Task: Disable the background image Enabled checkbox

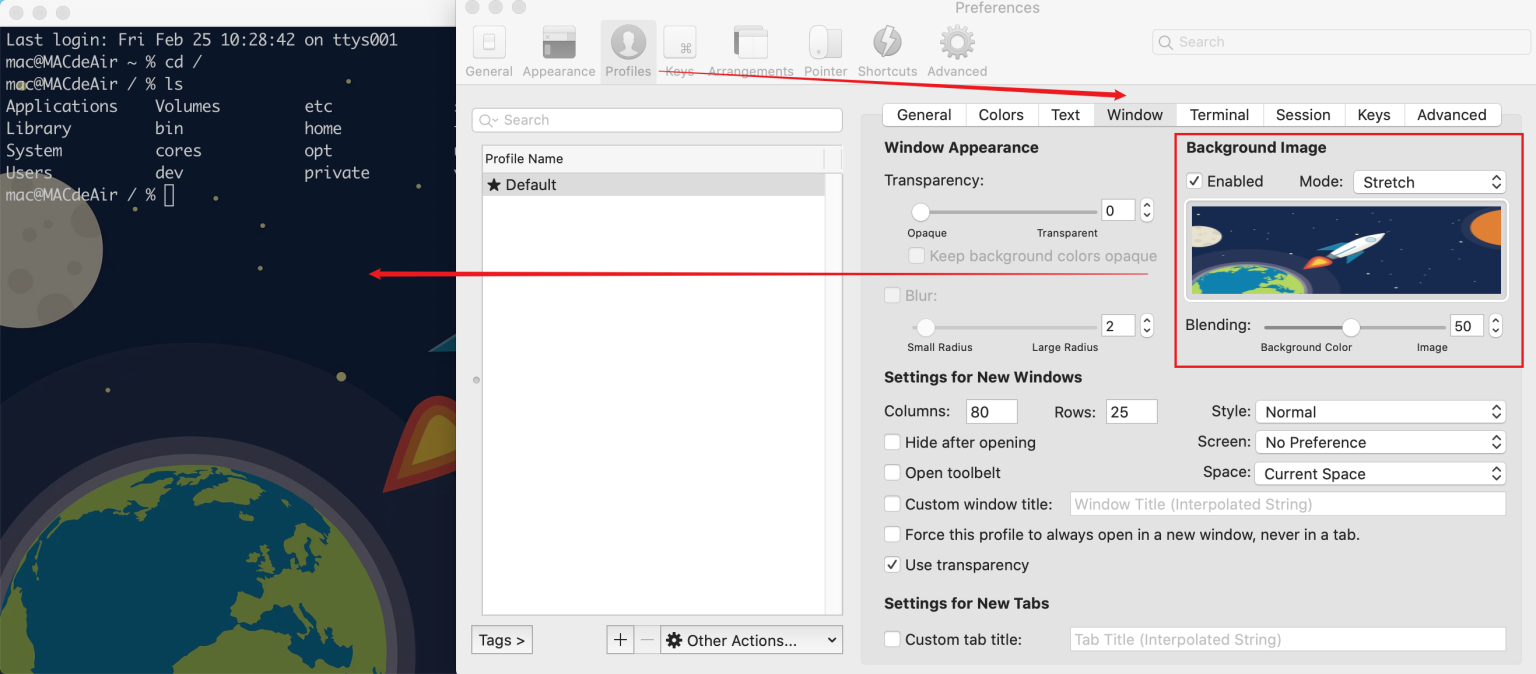Action: coord(1194,181)
